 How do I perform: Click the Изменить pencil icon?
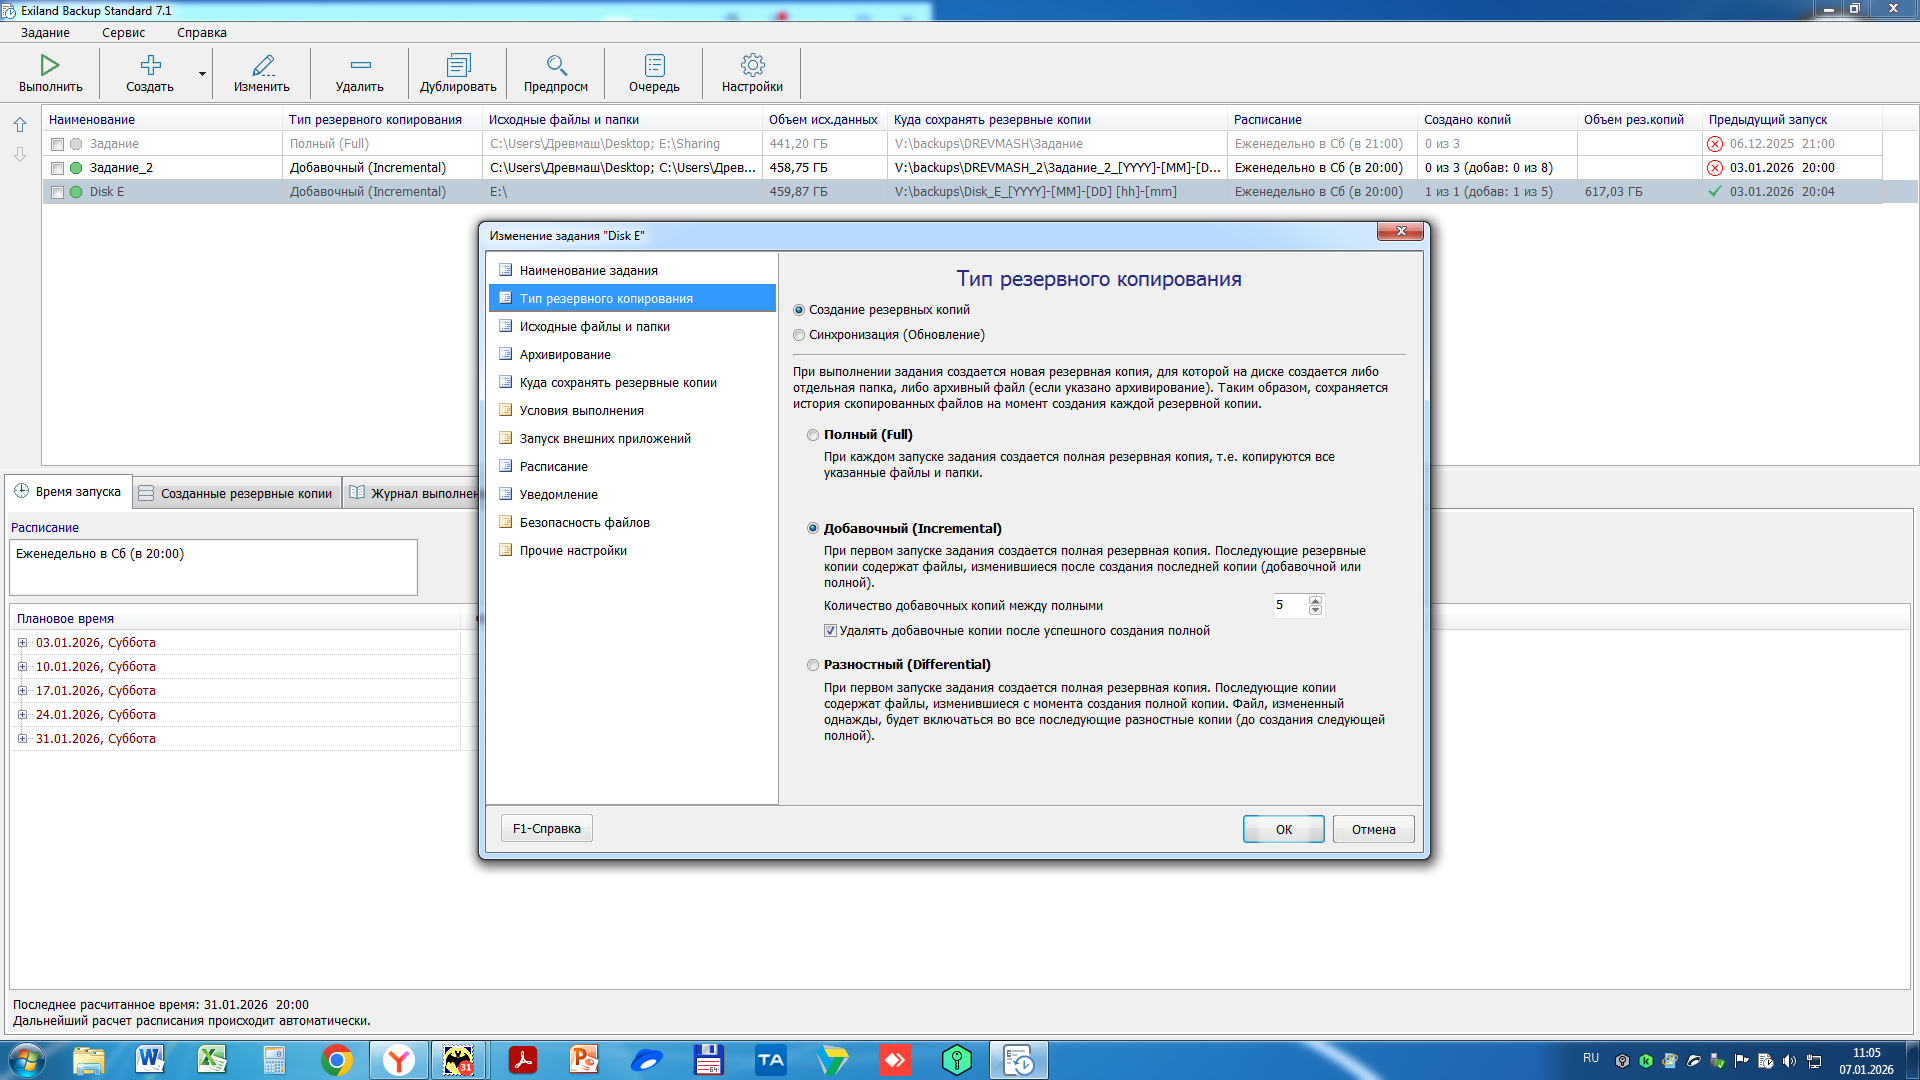[x=262, y=66]
